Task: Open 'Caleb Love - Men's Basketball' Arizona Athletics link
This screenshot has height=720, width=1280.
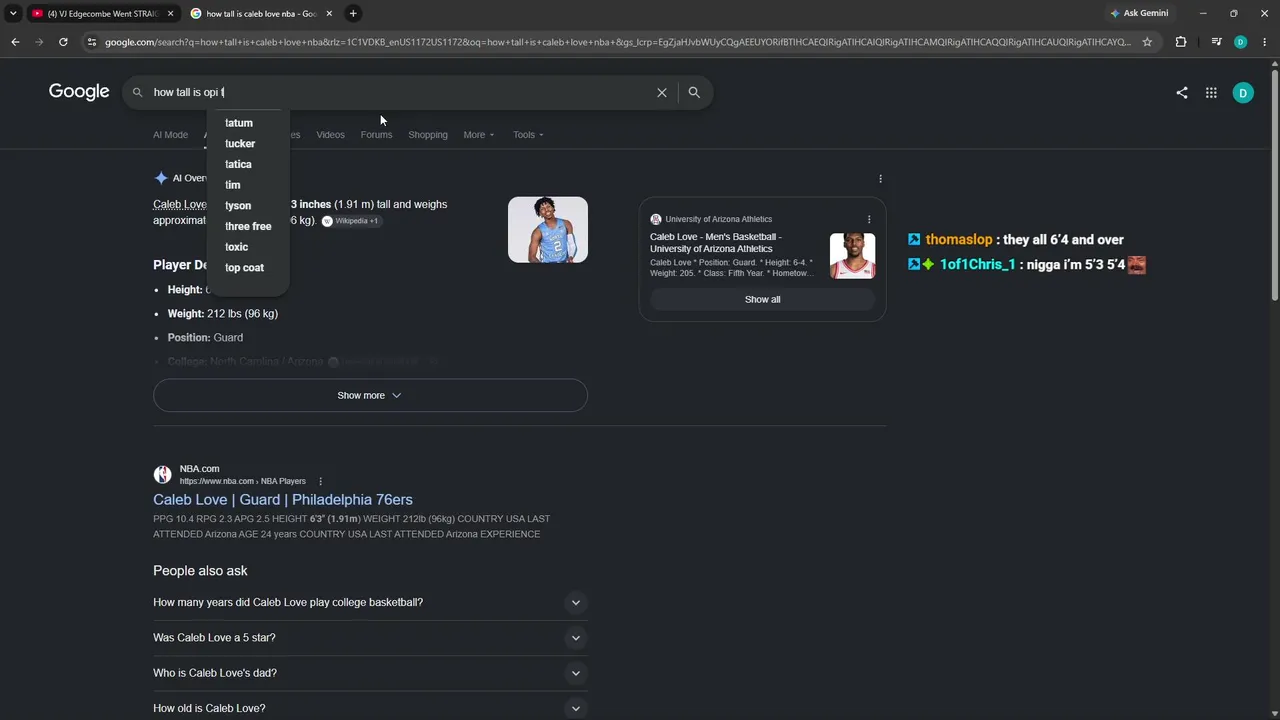Action: [716, 243]
